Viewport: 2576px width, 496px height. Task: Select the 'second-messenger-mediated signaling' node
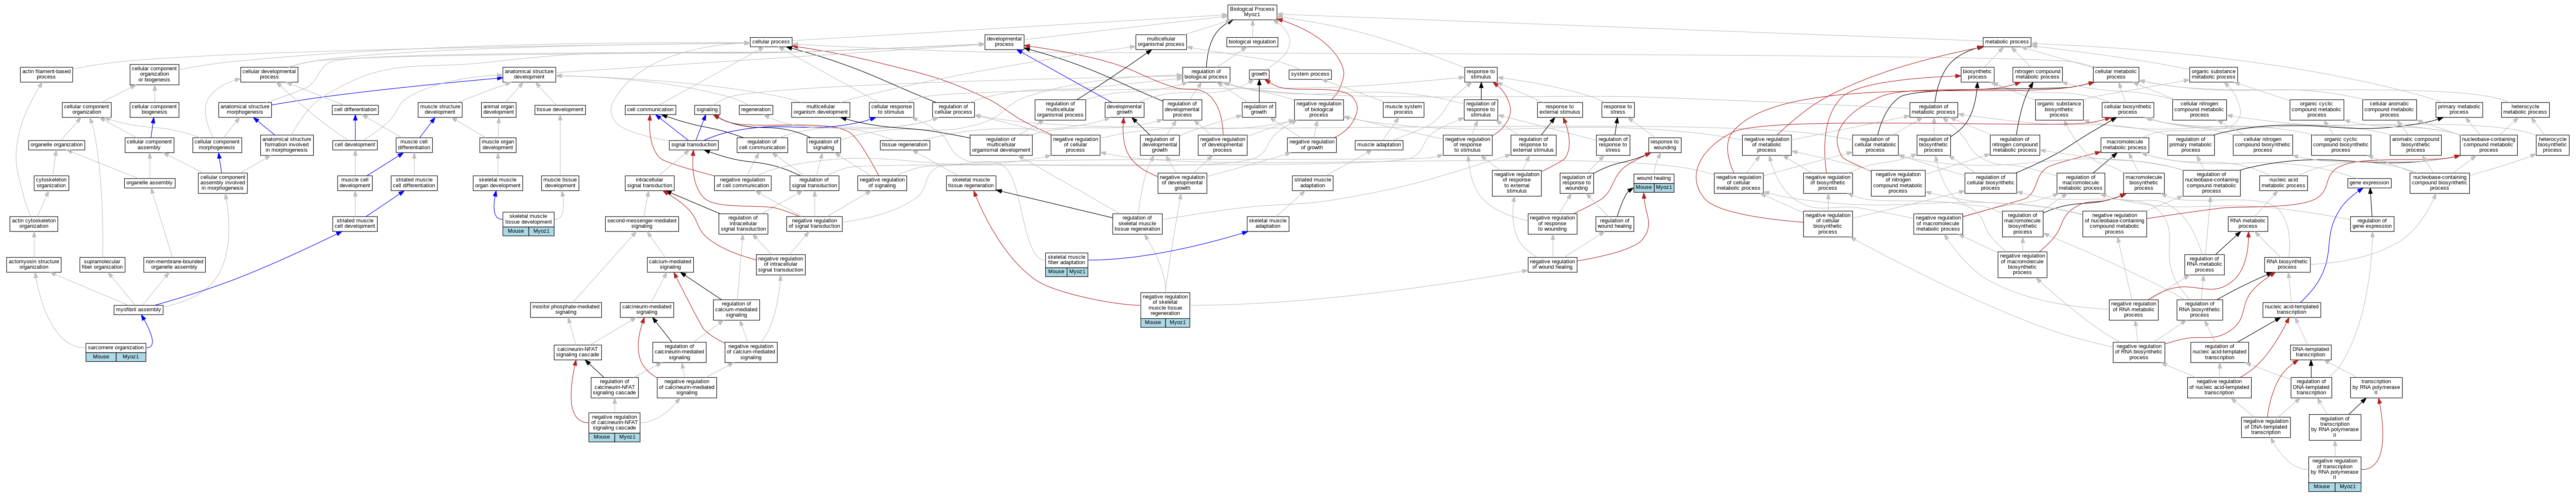coord(642,224)
